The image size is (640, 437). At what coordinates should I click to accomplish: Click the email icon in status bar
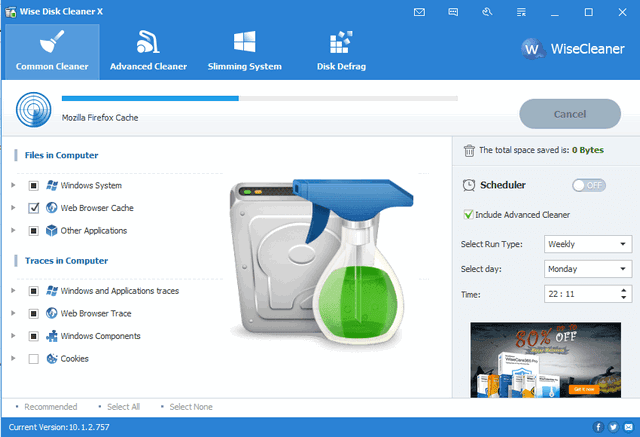click(626, 427)
